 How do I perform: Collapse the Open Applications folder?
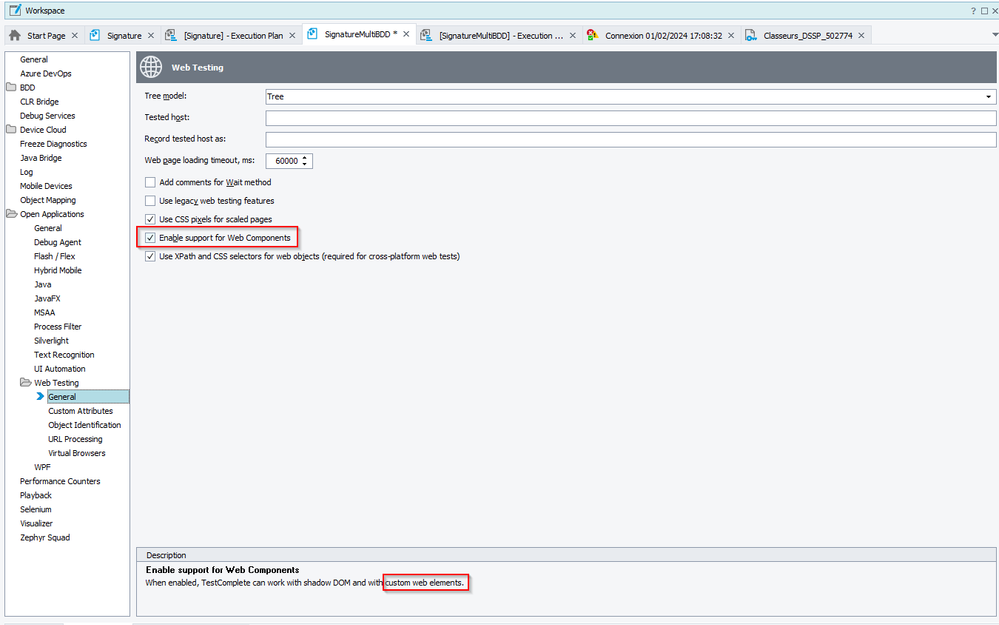(11, 214)
